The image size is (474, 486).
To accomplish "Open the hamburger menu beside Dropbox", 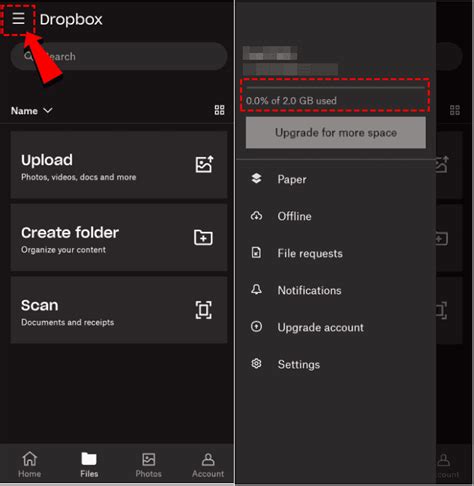I will point(18,19).
